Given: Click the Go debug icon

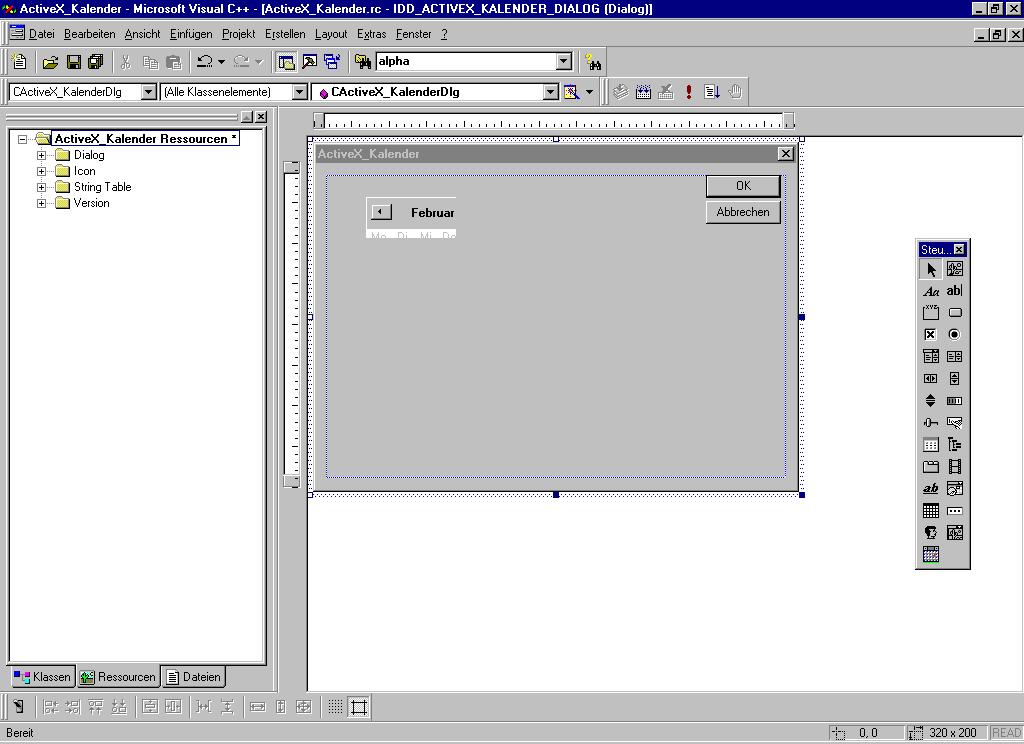Looking at the screenshot, I should click(712, 92).
